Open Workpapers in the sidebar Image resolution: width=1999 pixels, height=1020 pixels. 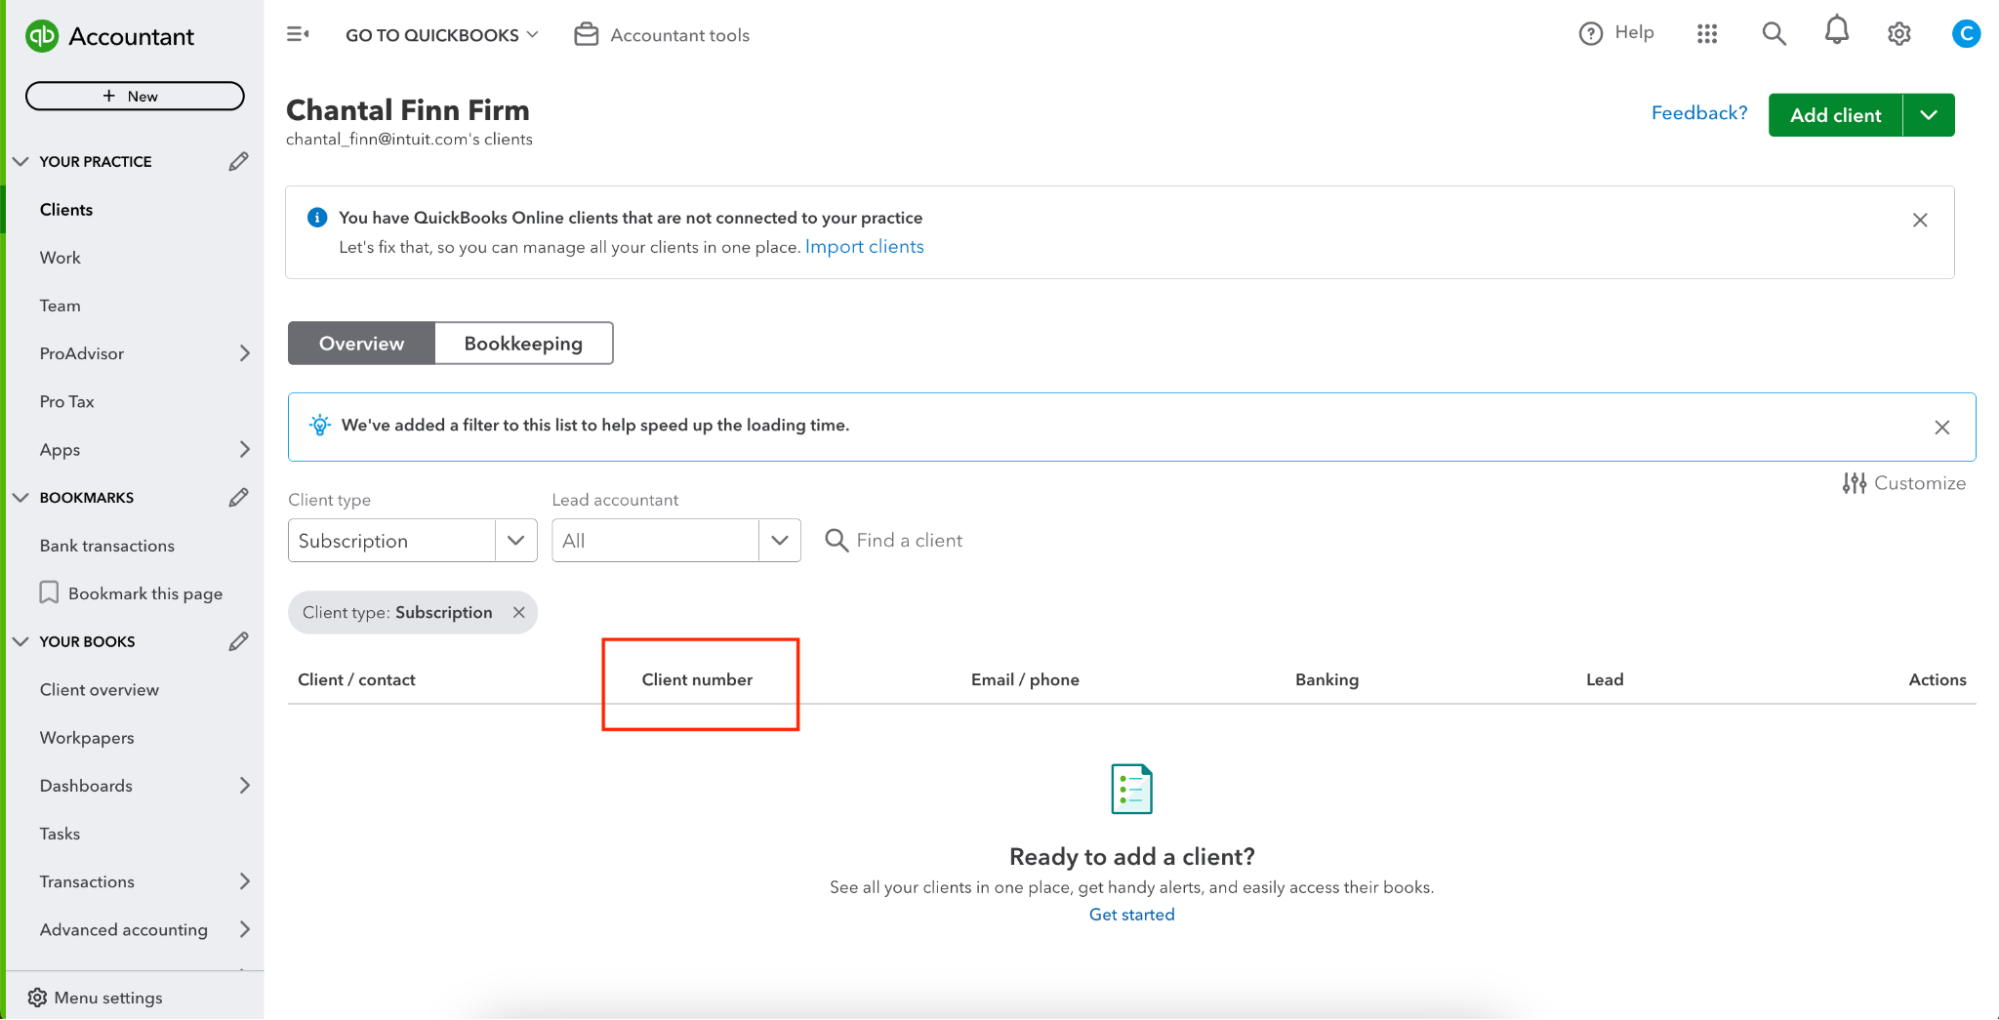87,737
